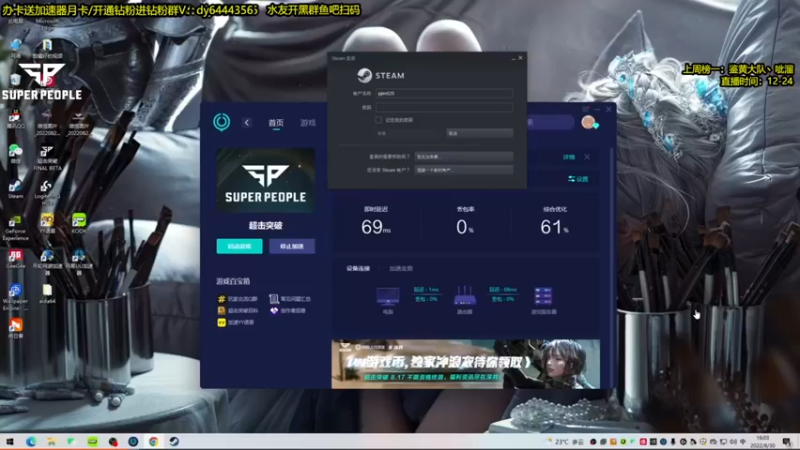Open the accelerator user avatar
This screenshot has width=800, height=450.
(588, 122)
